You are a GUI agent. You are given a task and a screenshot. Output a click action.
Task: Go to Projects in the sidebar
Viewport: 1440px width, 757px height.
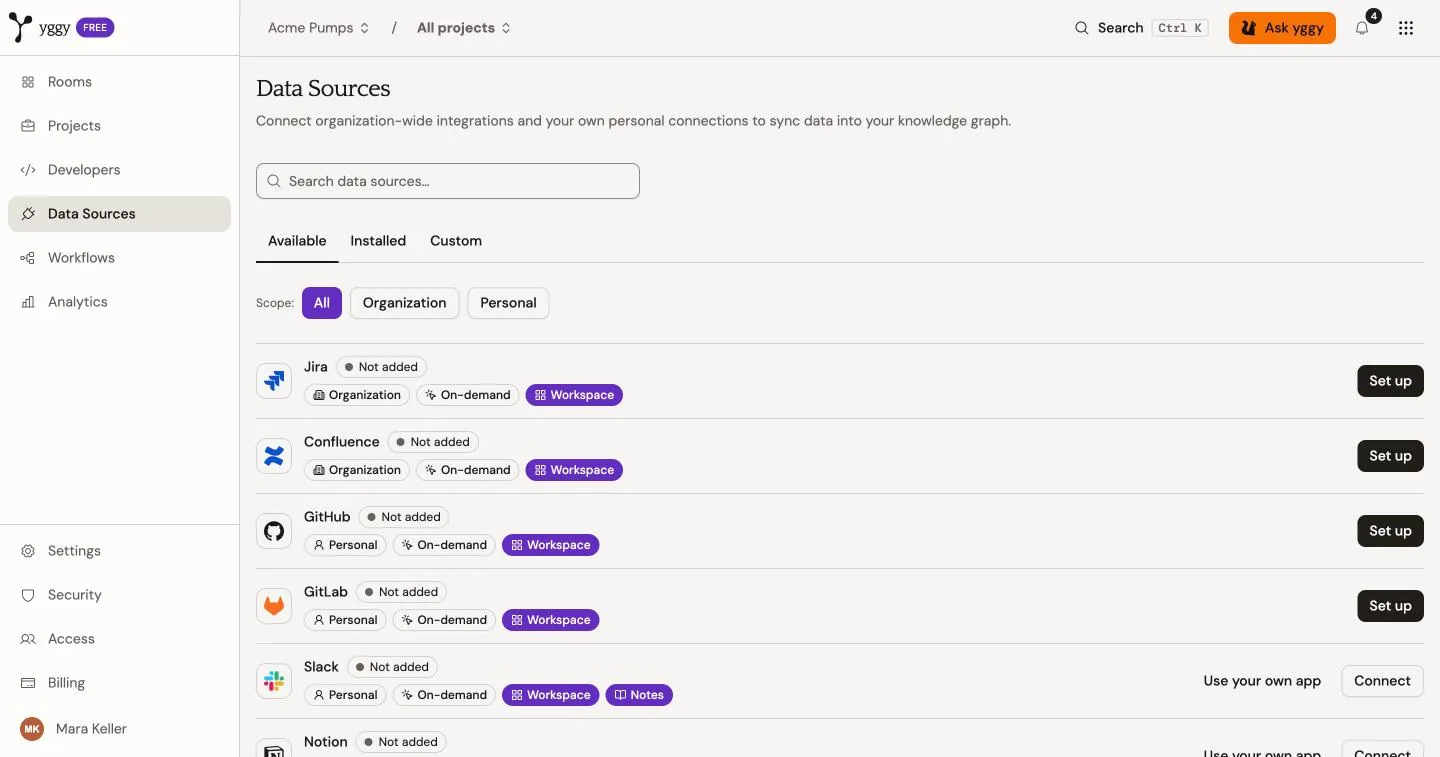tap(119, 126)
